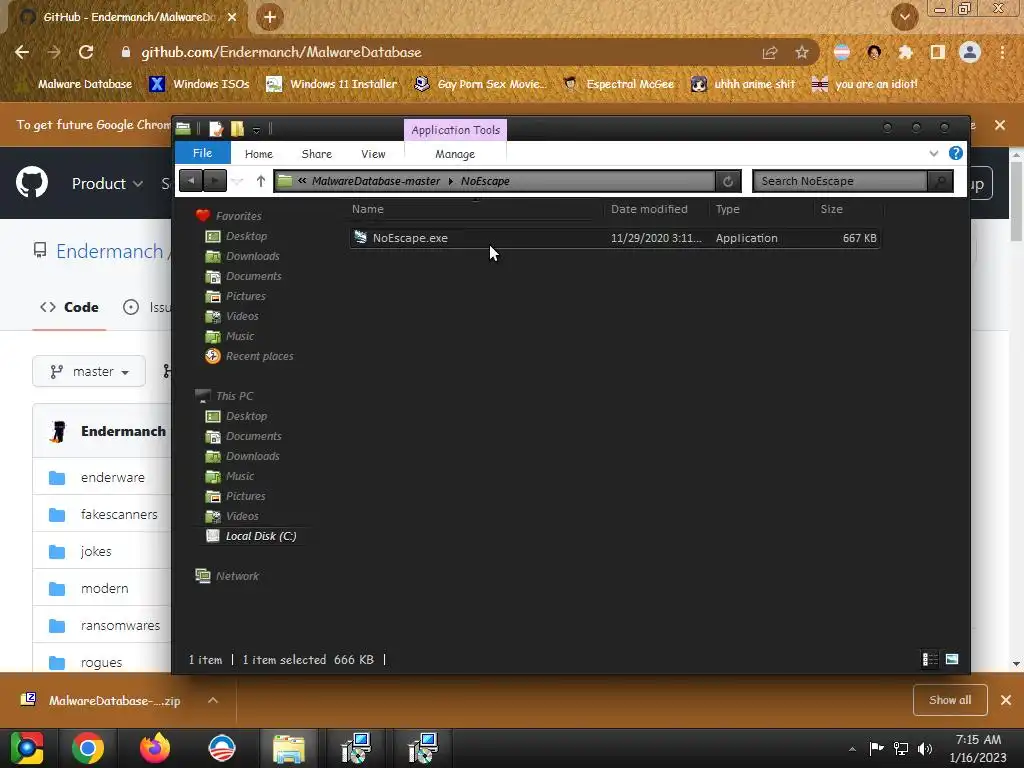Open File Explorer from the taskbar

288,748
